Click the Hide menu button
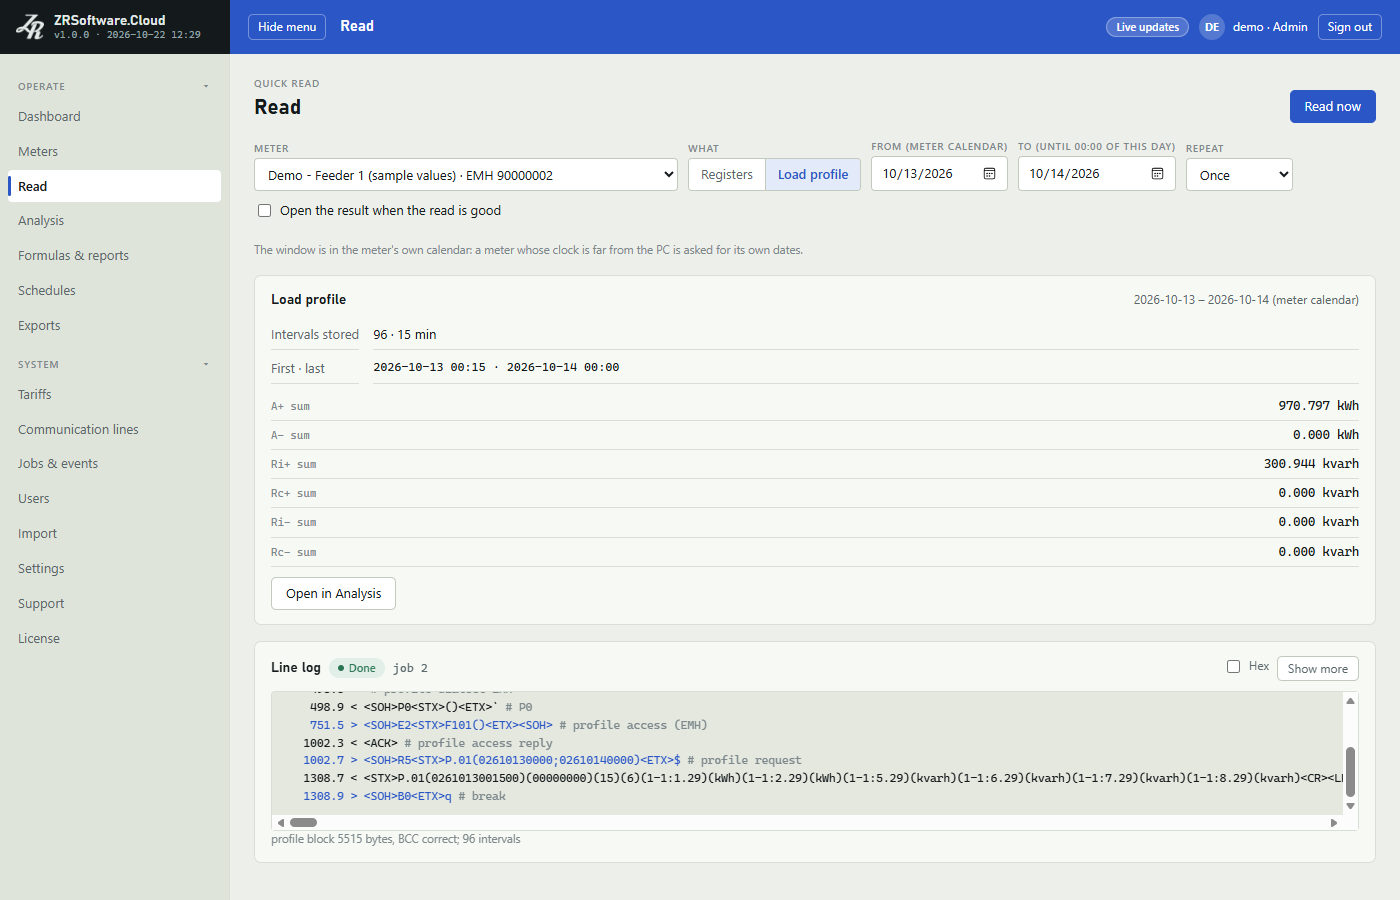 click(287, 27)
